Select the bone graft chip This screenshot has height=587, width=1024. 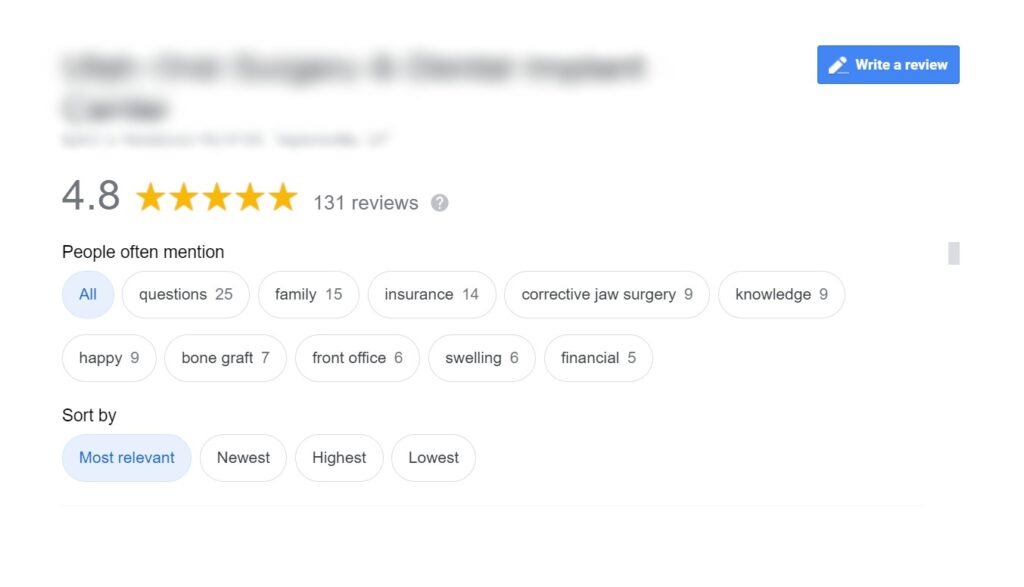[x=225, y=358]
